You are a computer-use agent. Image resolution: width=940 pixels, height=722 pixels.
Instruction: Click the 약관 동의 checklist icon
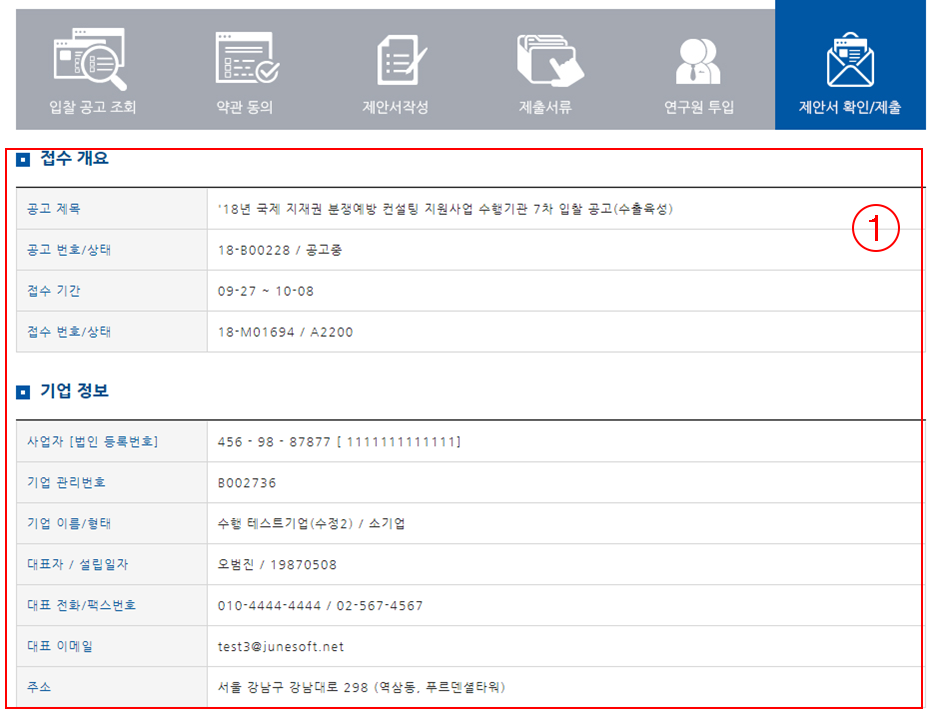click(x=247, y=58)
